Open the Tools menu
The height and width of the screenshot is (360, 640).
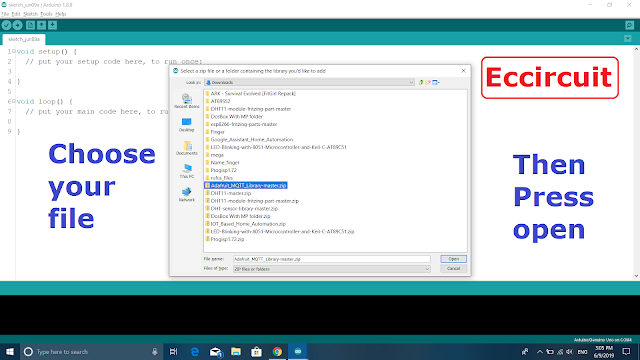point(46,14)
